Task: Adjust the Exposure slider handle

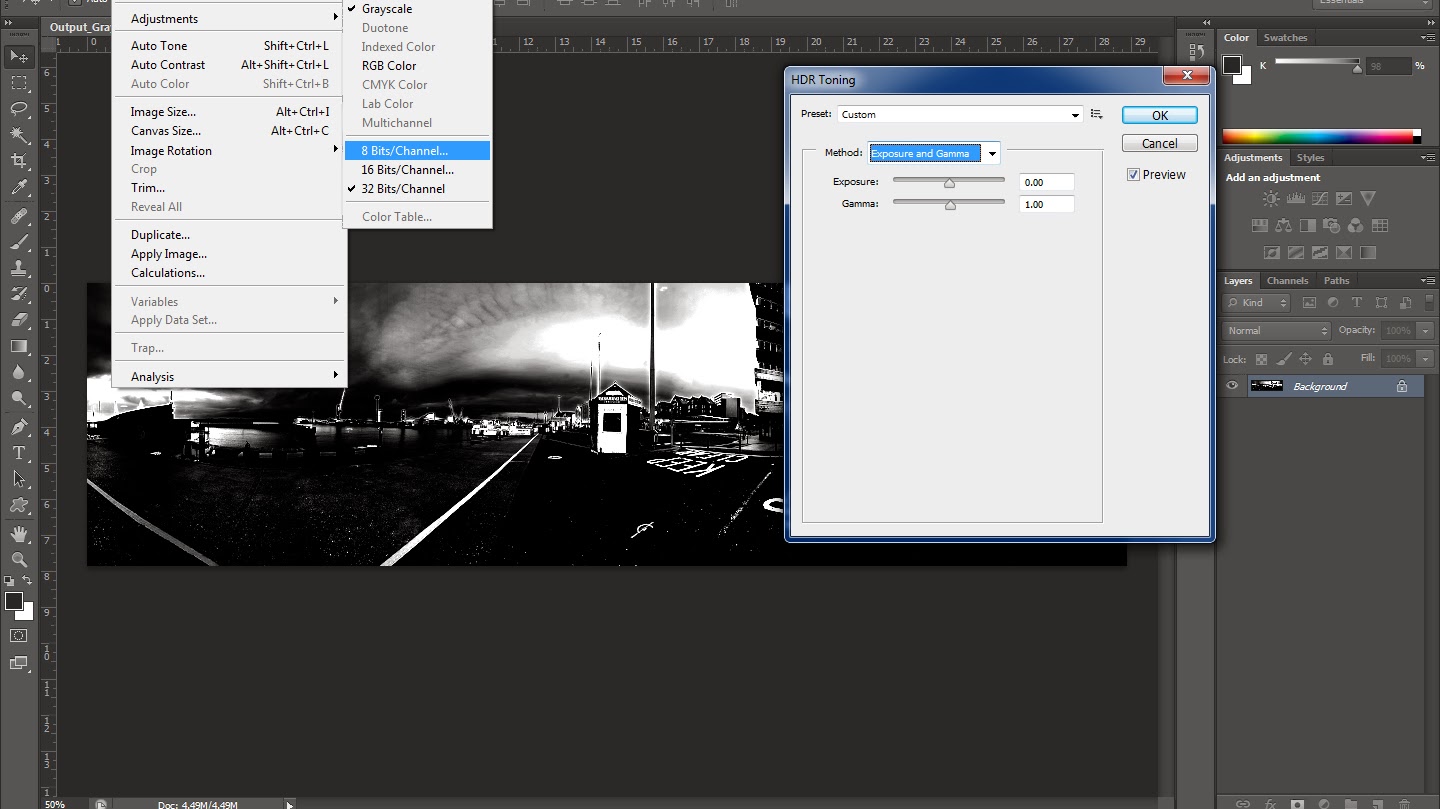Action: pos(949,183)
